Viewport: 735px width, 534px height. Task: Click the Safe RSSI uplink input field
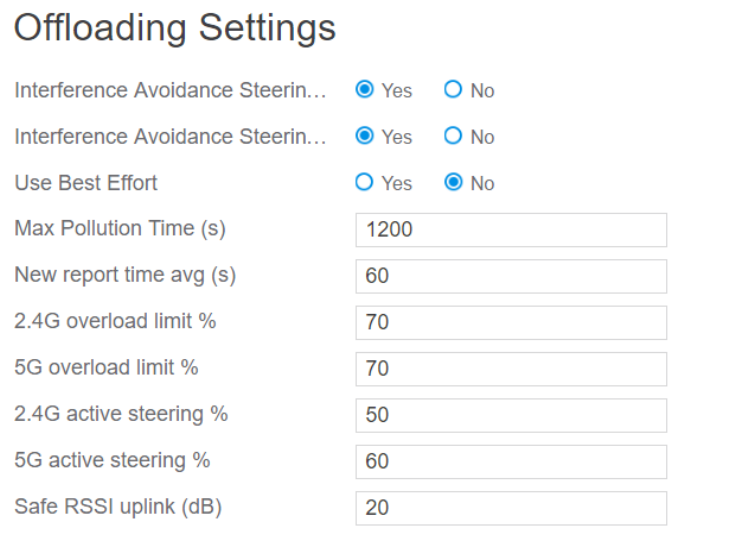510,508
